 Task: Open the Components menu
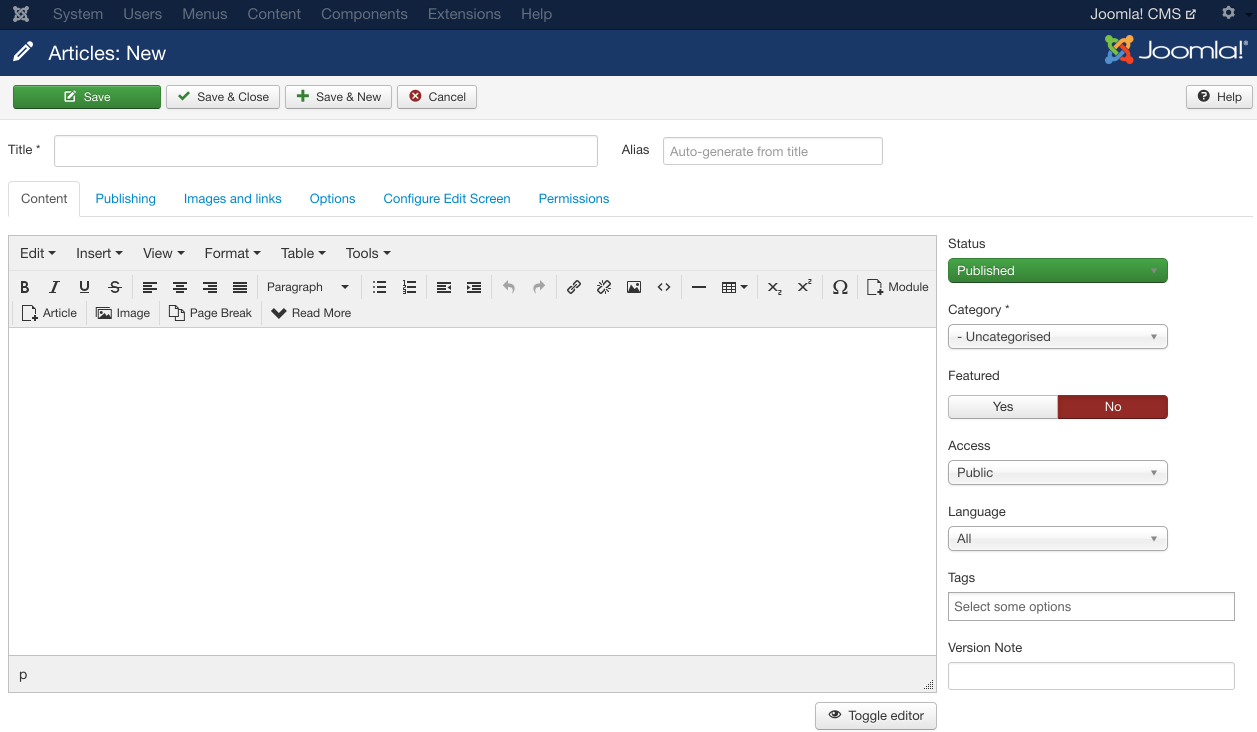[364, 14]
